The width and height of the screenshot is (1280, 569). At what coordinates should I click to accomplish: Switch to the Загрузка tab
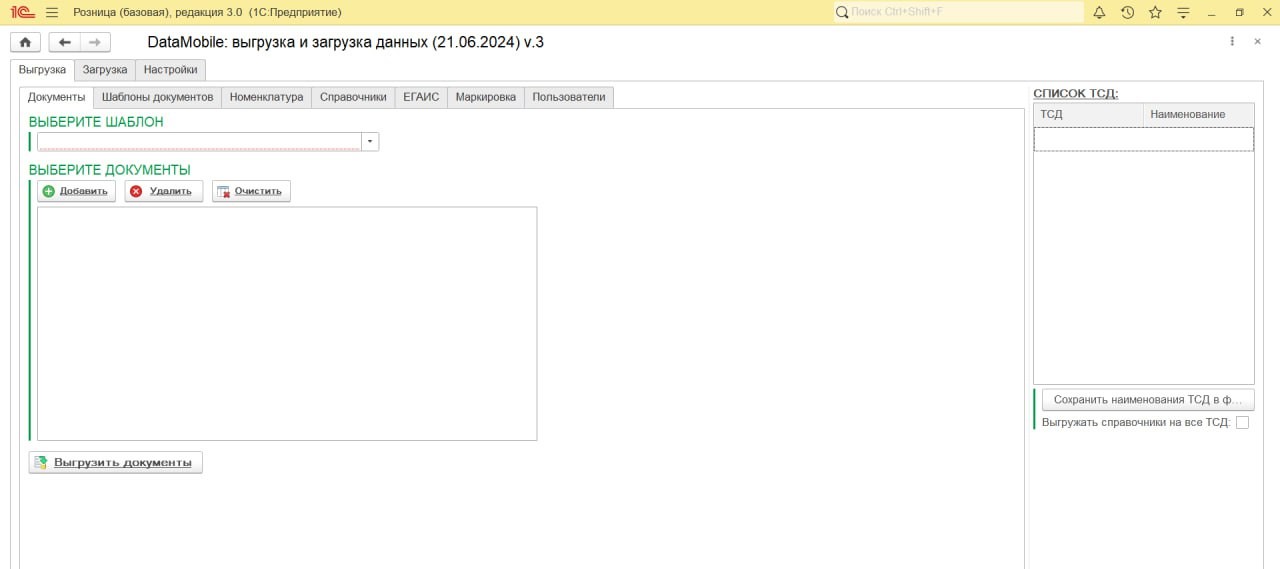point(105,70)
